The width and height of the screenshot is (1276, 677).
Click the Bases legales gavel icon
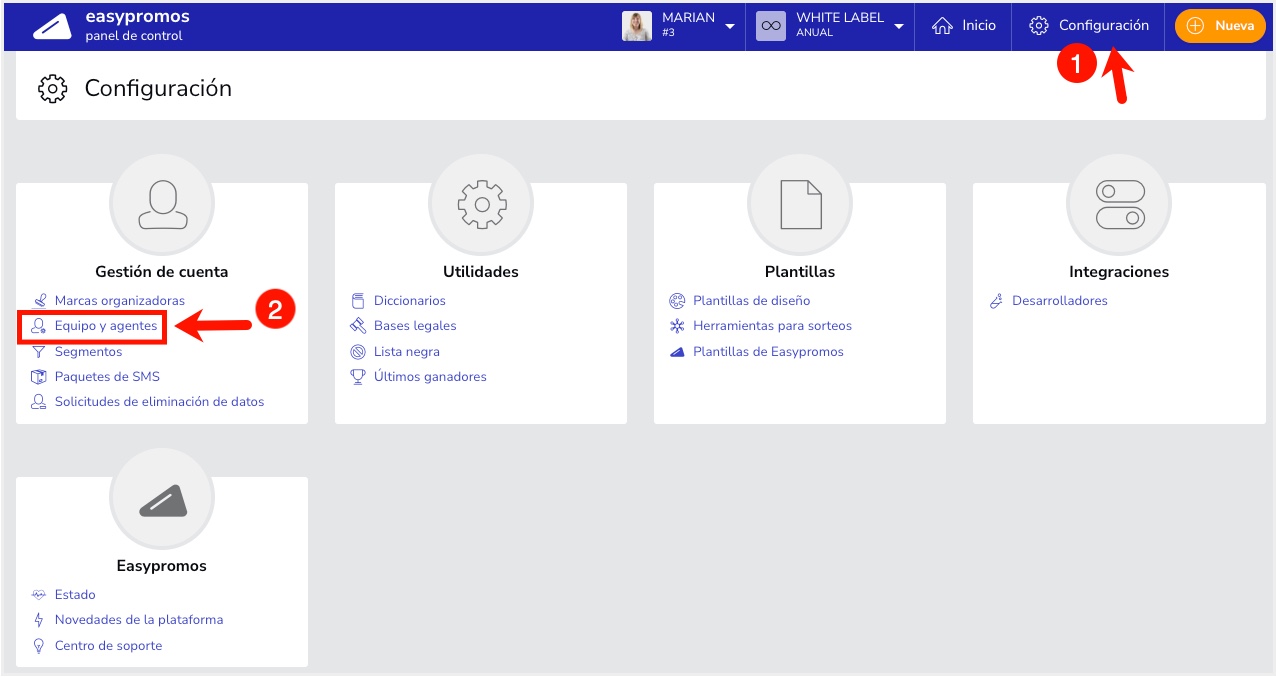358,326
